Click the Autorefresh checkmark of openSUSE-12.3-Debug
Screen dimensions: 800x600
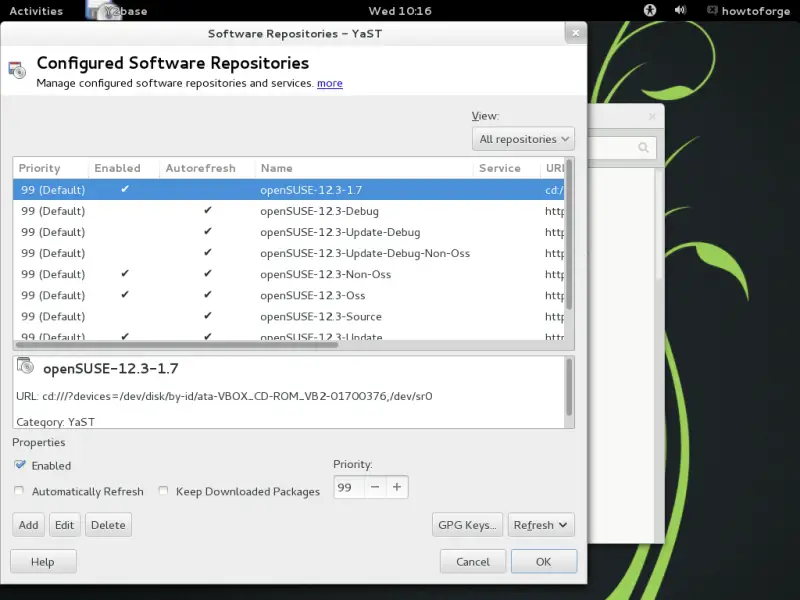point(208,210)
